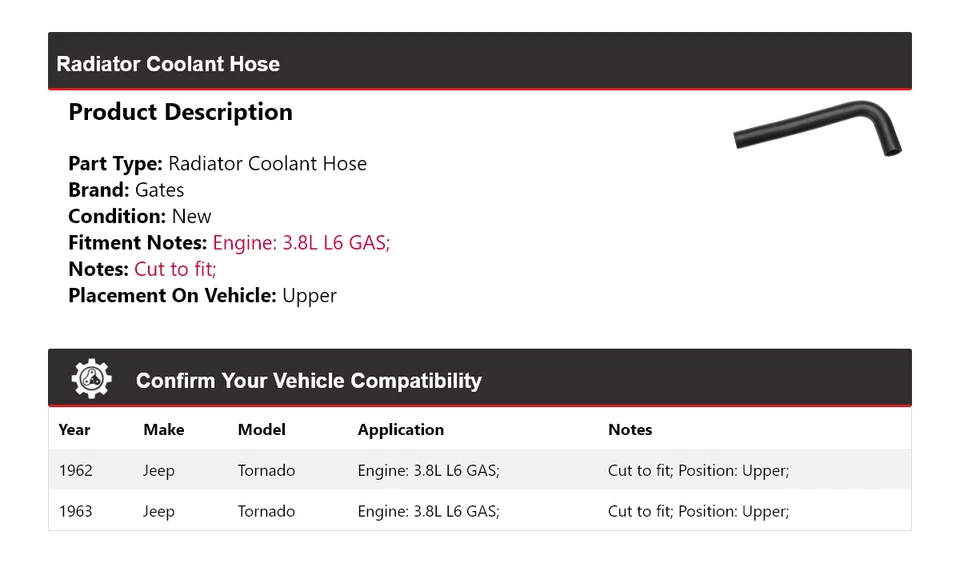This screenshot has height=563, width=960.
Task: Click the Radiator Coolant Hose header
Action: pyautogui.click(x=168, y=64)
